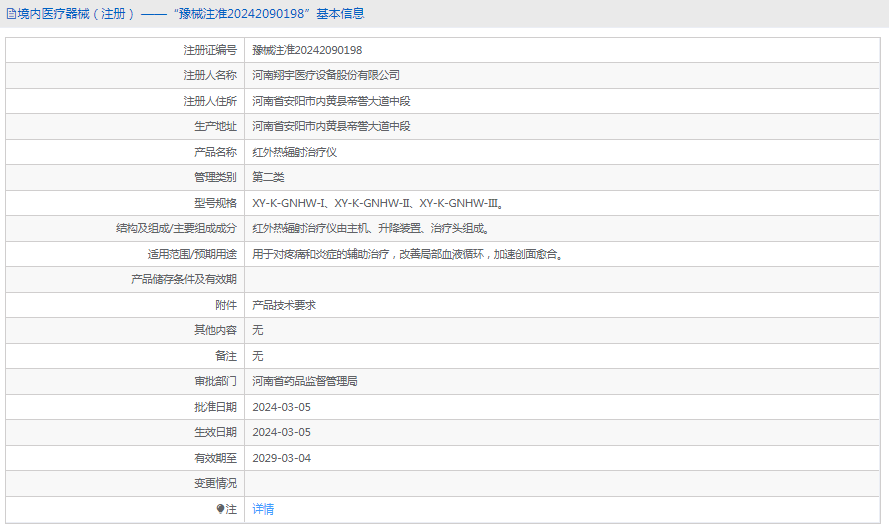
Task: Click management class value 第二类
Action: click(268, 177)
